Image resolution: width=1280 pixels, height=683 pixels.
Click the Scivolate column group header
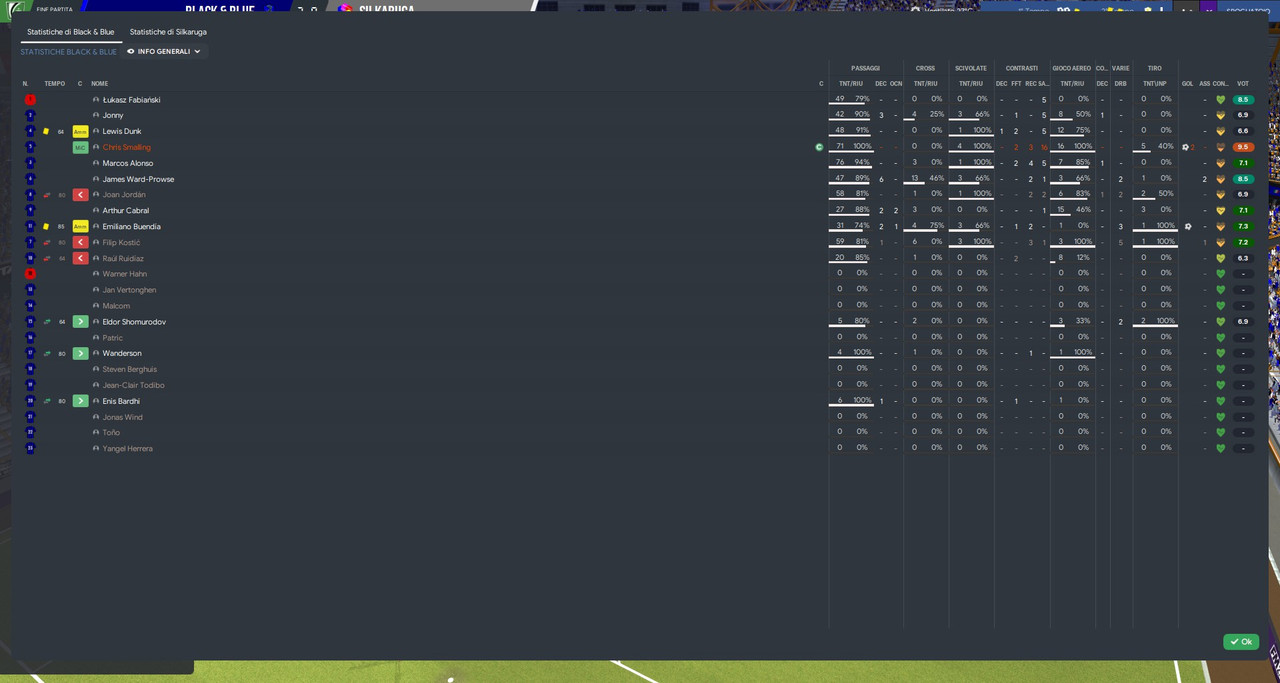[971, 69]
